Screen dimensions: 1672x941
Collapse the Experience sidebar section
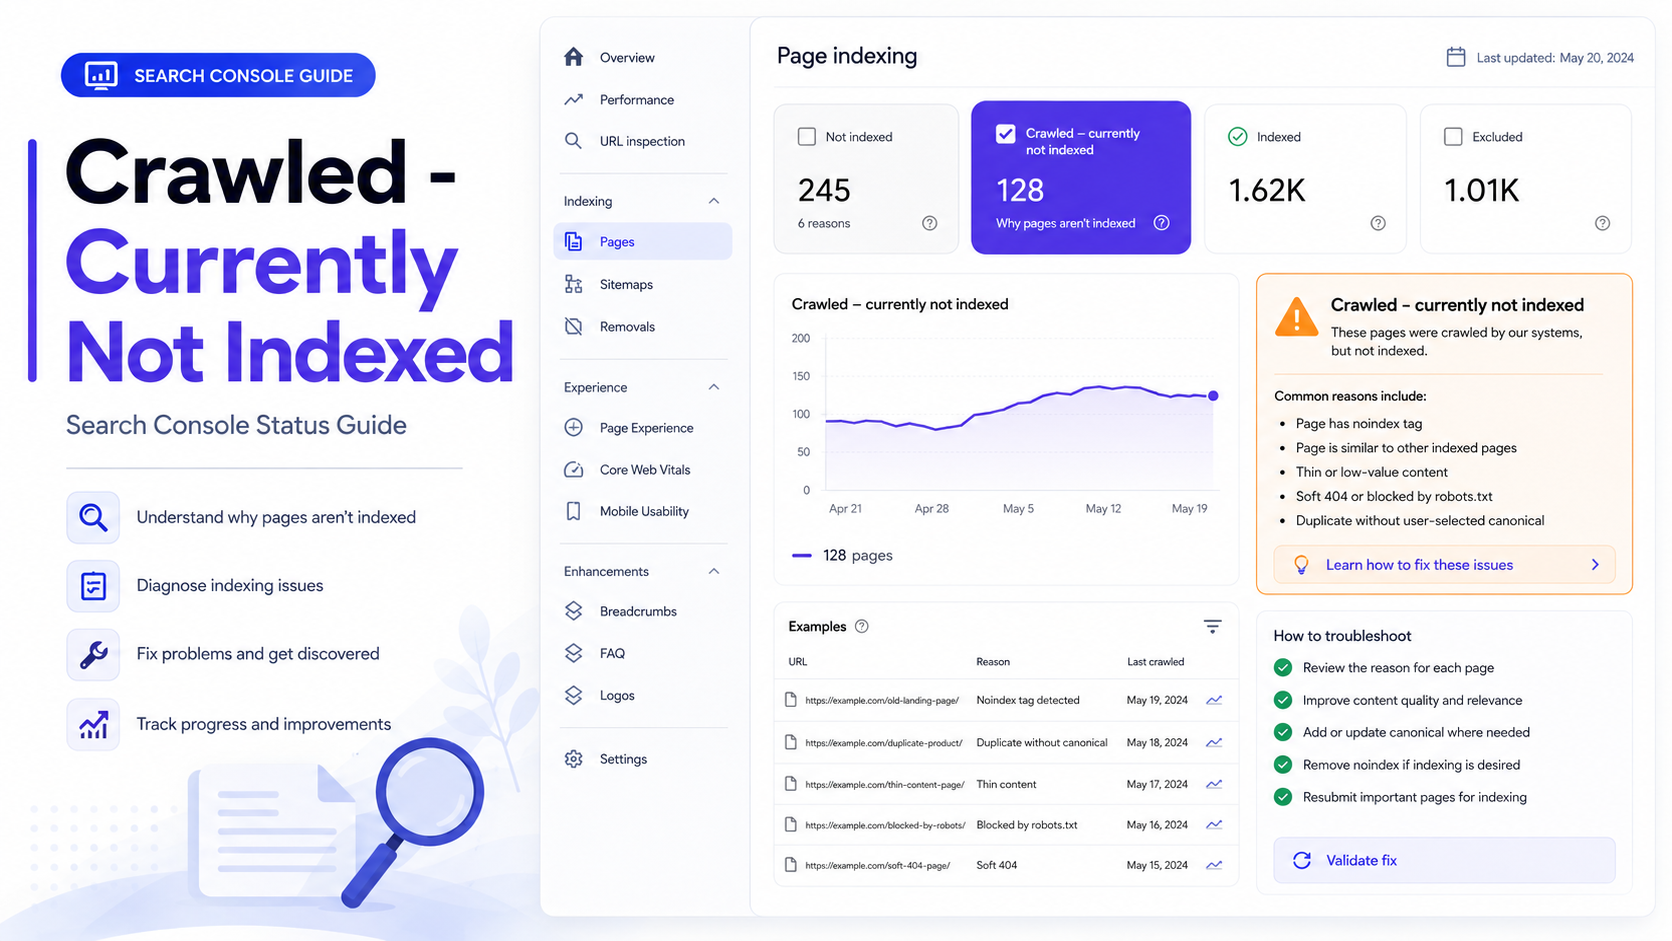pos(714,387)
